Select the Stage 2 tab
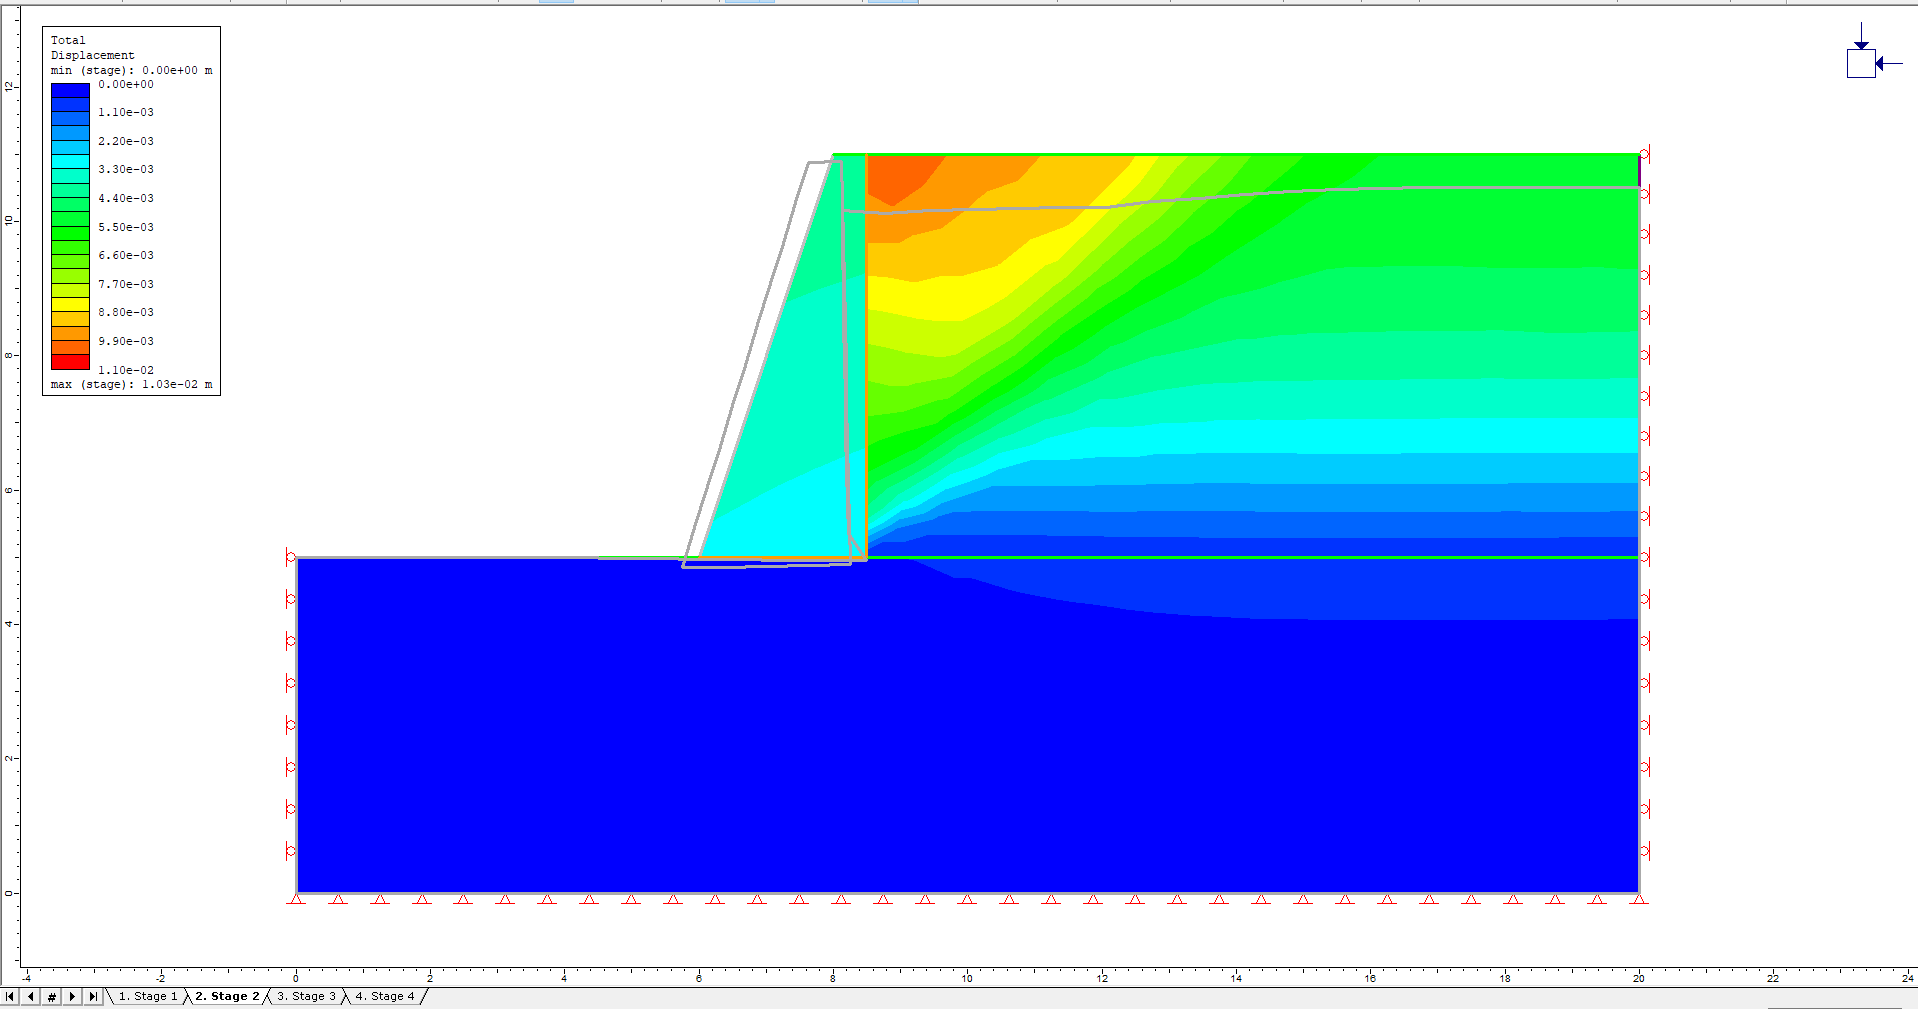This screenshot has height=1009, width=1918. pos(227,996)
